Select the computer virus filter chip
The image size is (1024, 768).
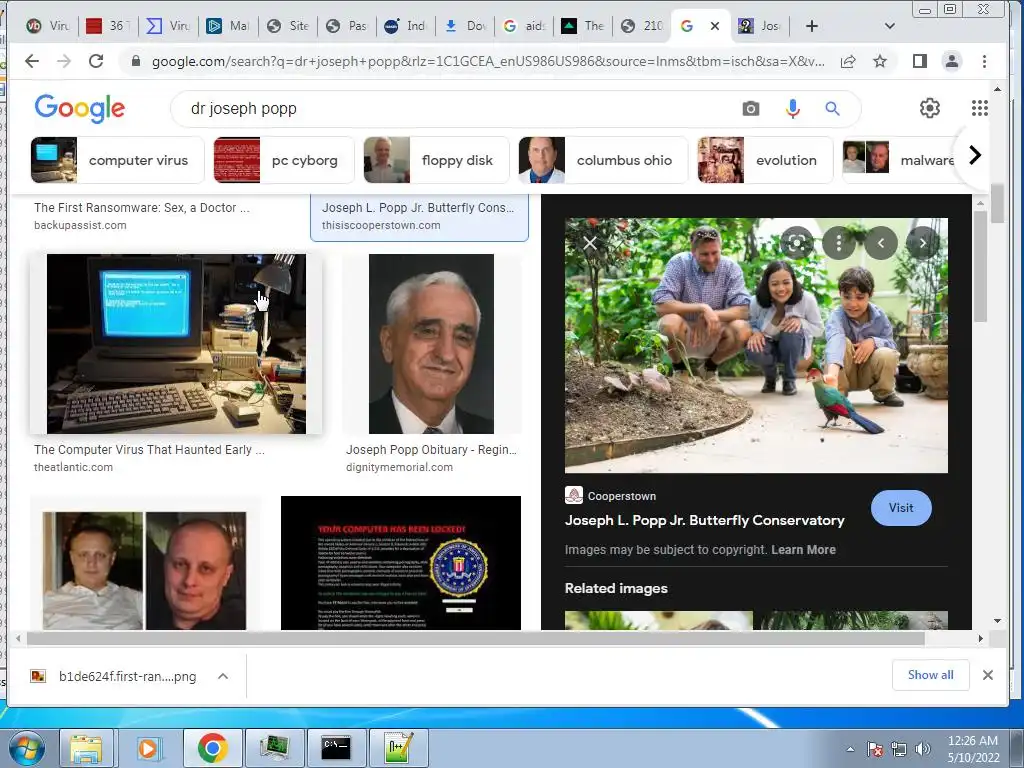[x=118, y=160]
